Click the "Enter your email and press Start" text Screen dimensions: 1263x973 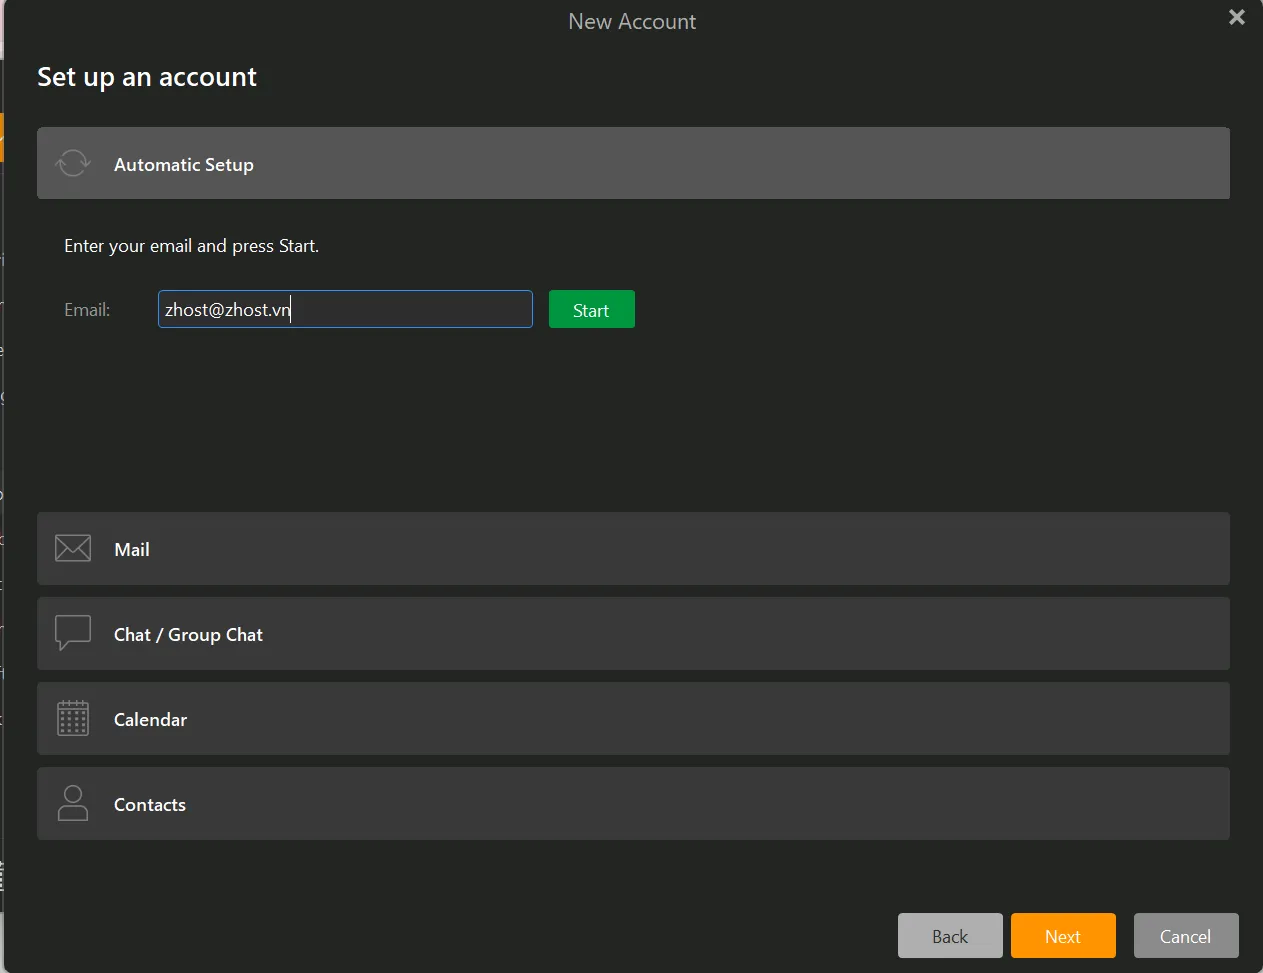point(191,246)
